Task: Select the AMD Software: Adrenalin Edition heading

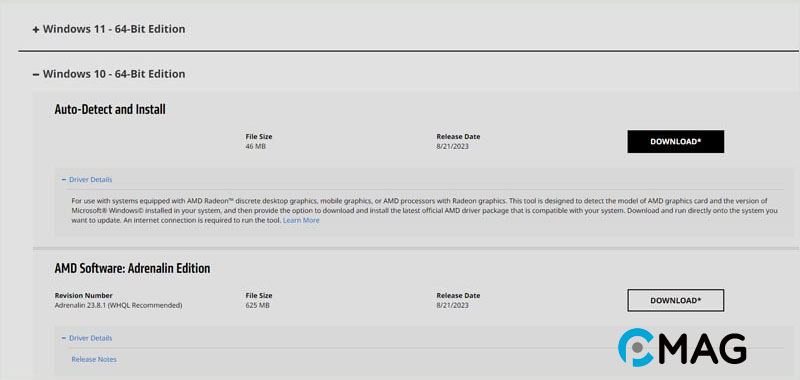Action: click(132, 268)
